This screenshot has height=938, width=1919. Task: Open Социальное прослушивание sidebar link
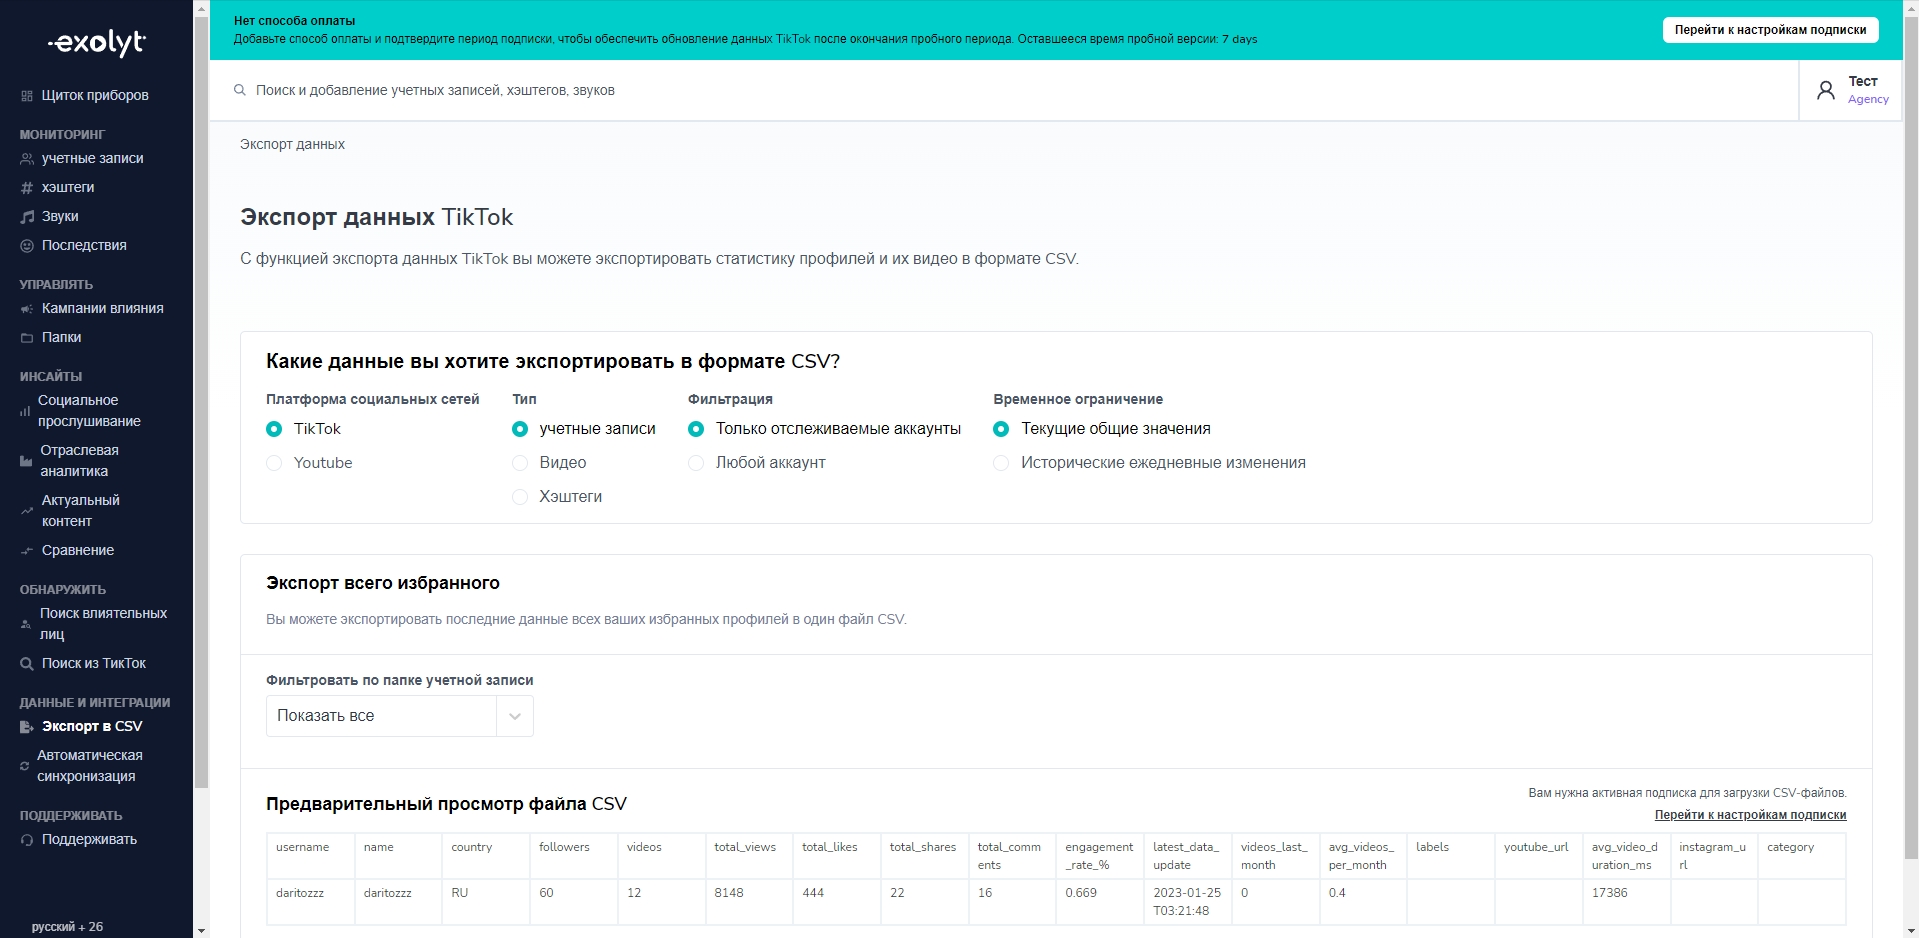tap(90, 411)
